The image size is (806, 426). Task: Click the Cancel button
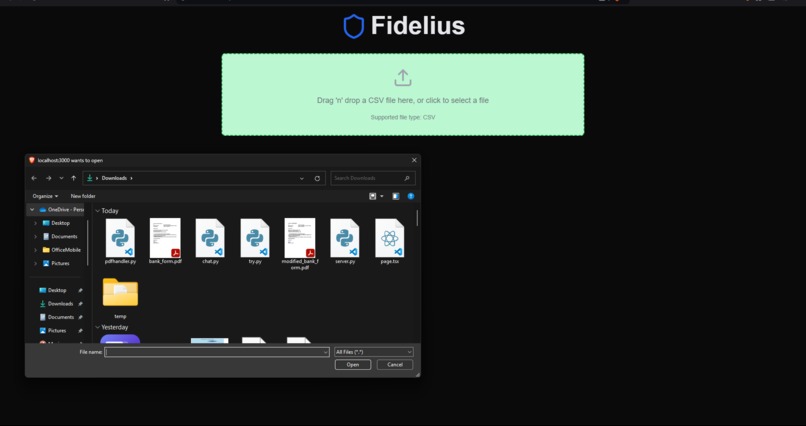(395, 365)
